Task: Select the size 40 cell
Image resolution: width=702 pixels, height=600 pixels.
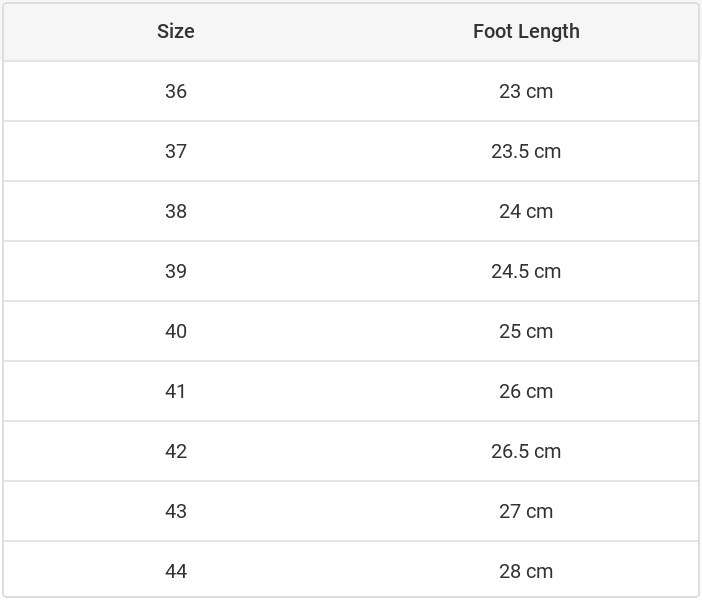Action: (176, 331)
